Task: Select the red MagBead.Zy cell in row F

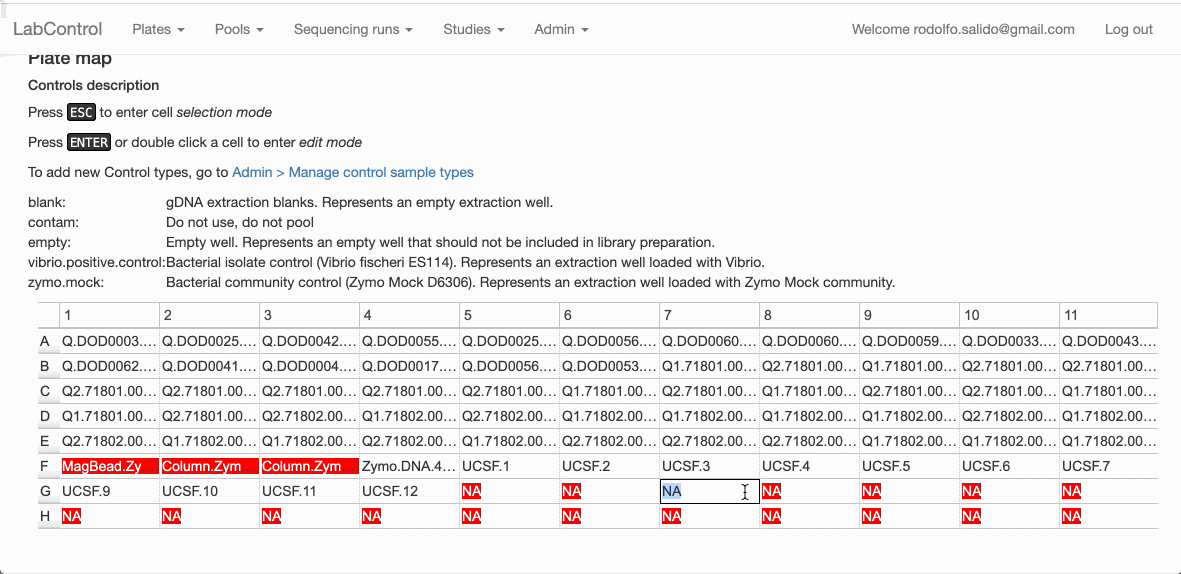Action: tap(109, 466)
